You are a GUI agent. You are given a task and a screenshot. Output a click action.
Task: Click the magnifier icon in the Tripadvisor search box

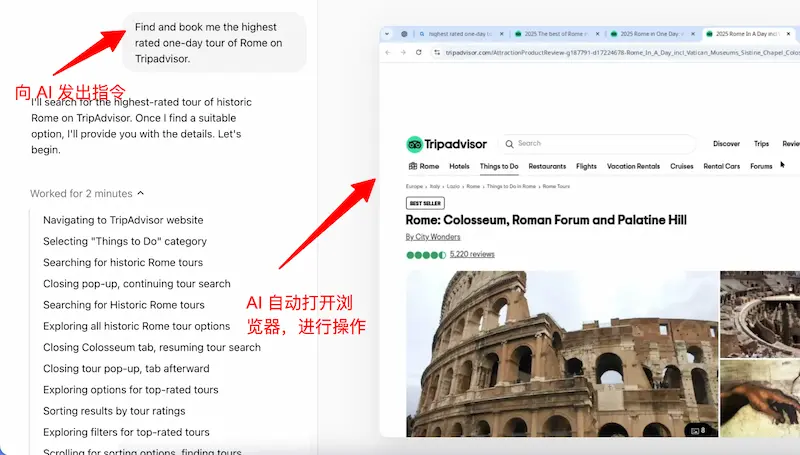(508, 144)
